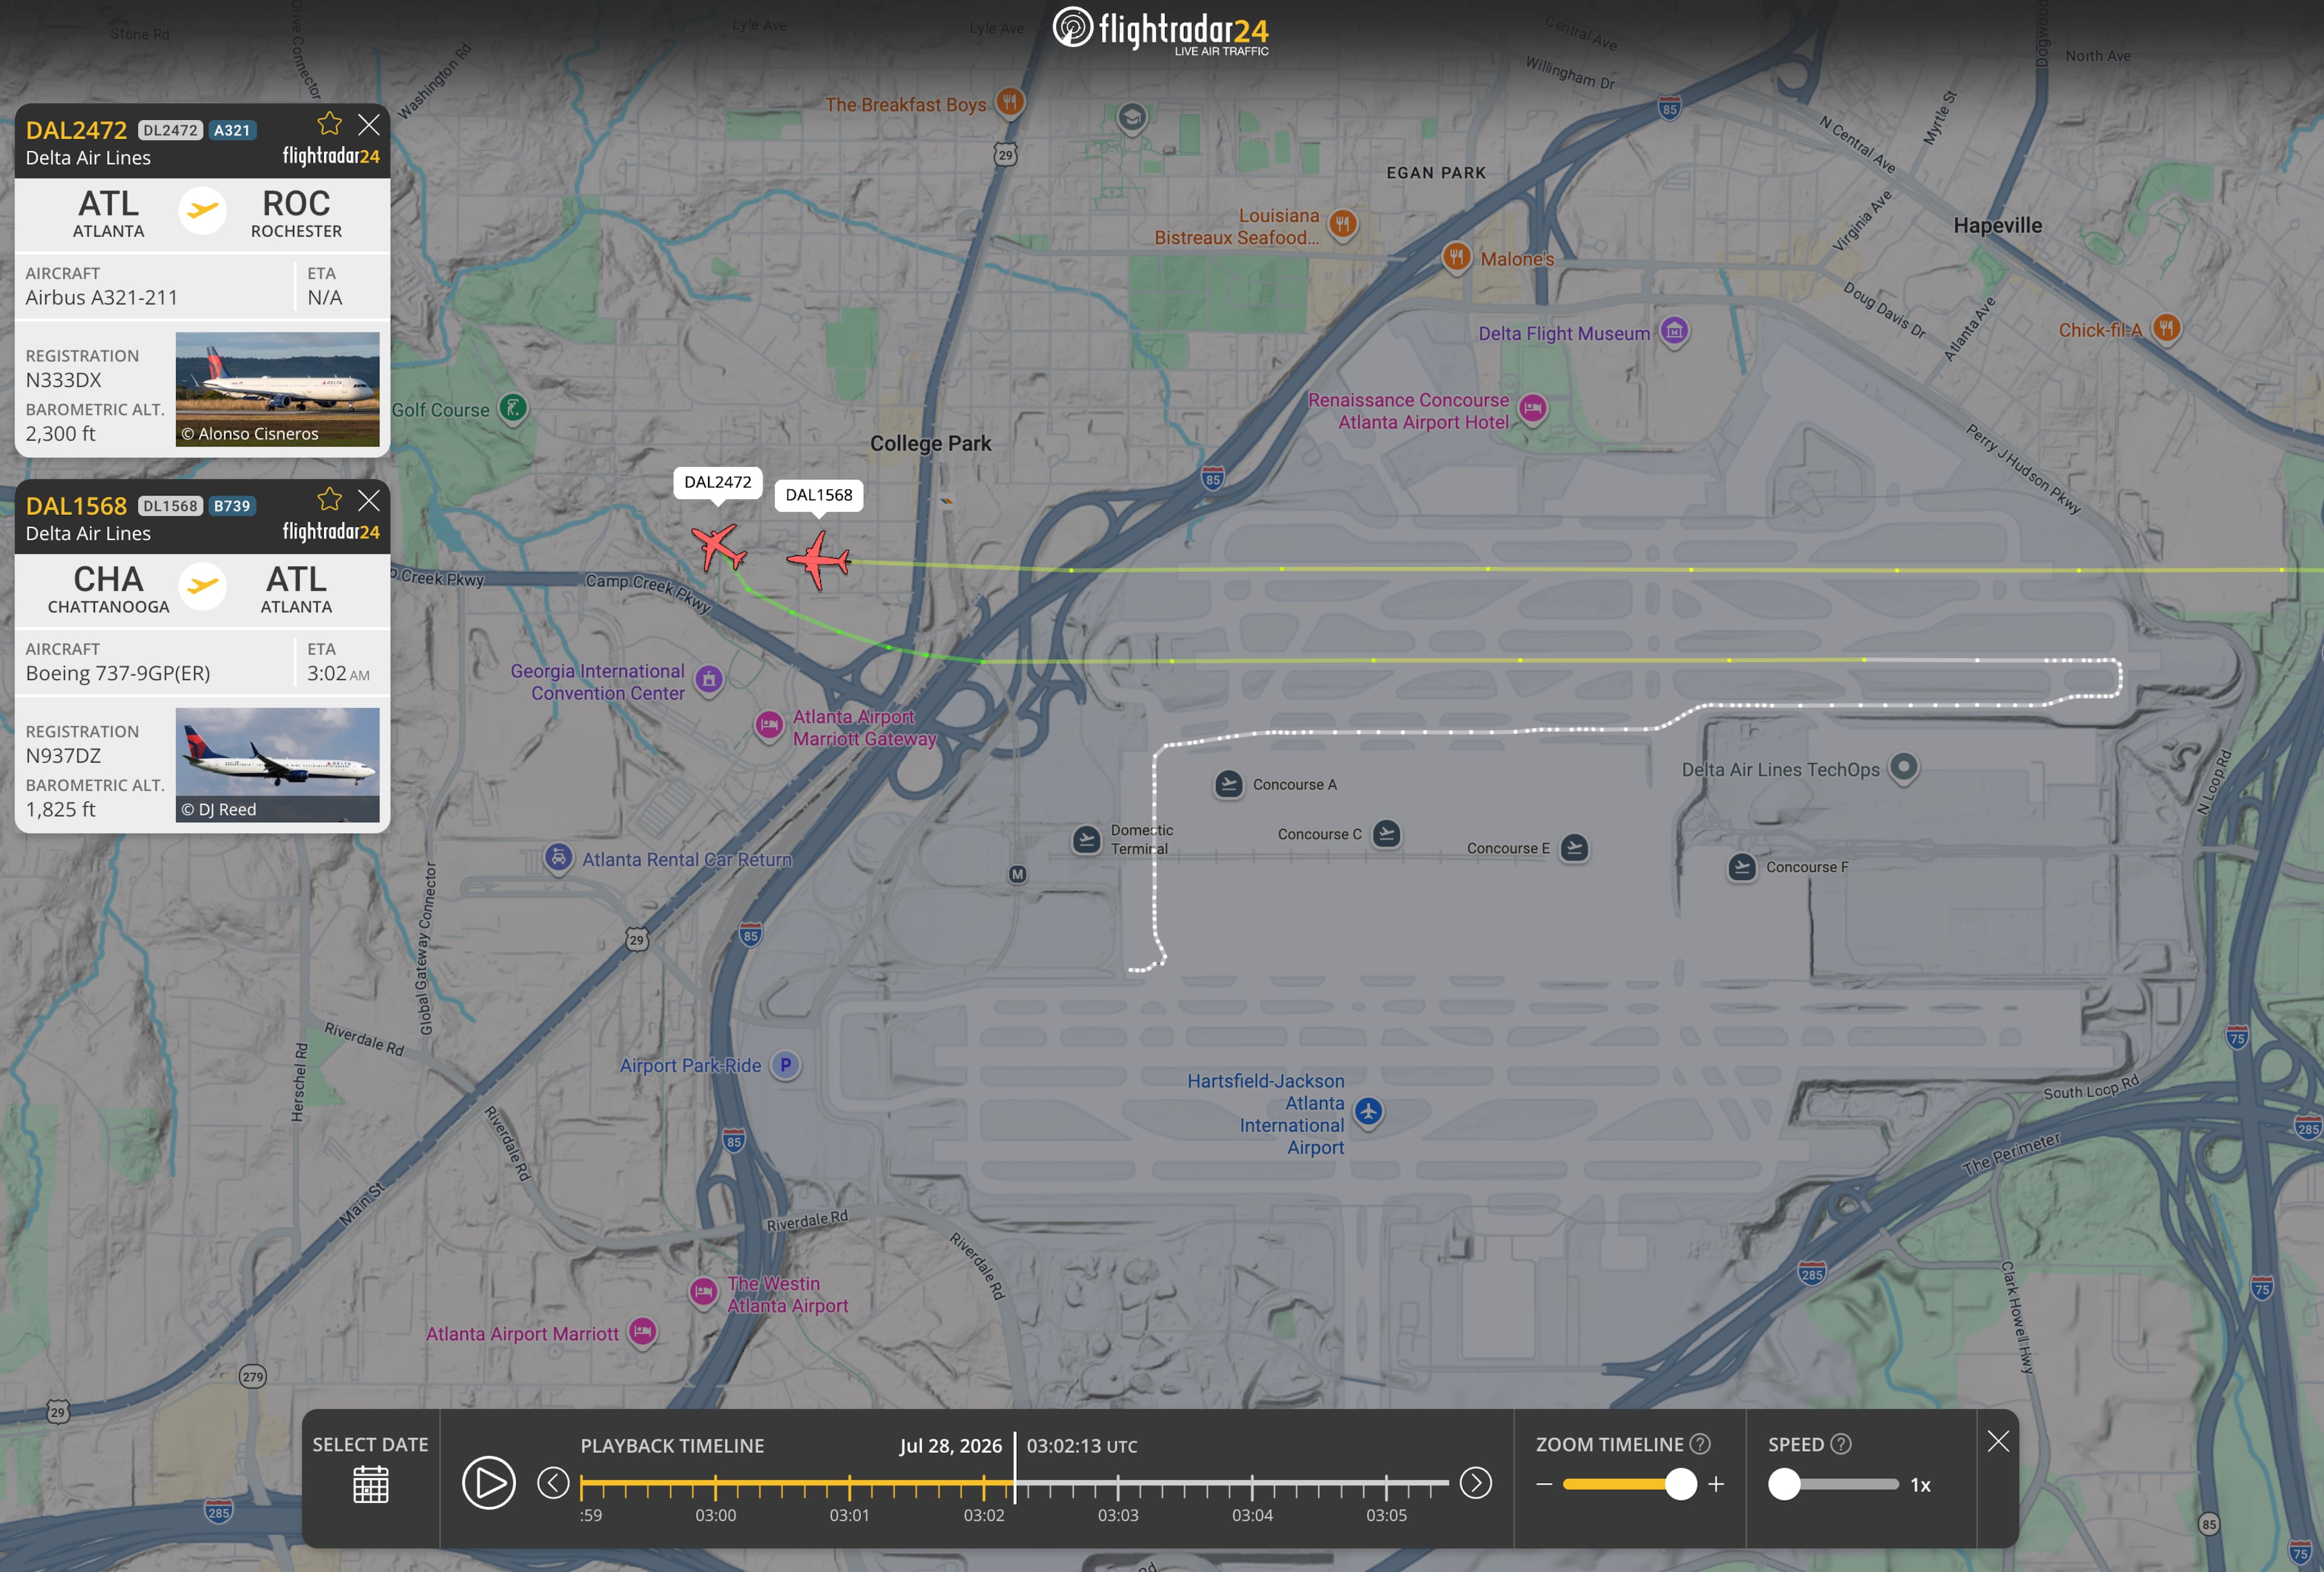2324x1572 pixels.
Task: Click the 03:04 tick on playback timeline
Action: 1252,1488
